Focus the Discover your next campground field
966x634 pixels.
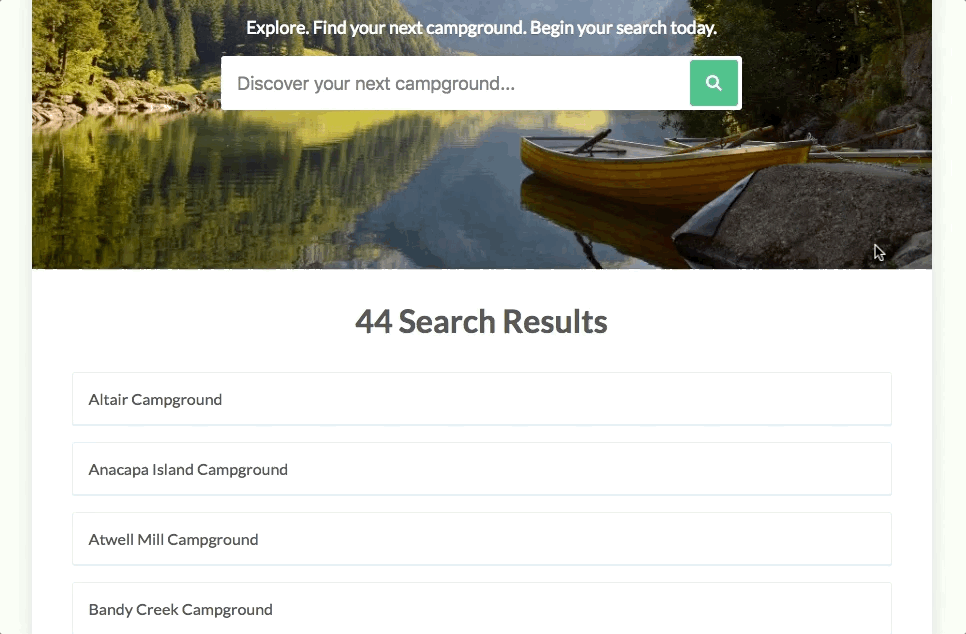click(x=456, y=83)
